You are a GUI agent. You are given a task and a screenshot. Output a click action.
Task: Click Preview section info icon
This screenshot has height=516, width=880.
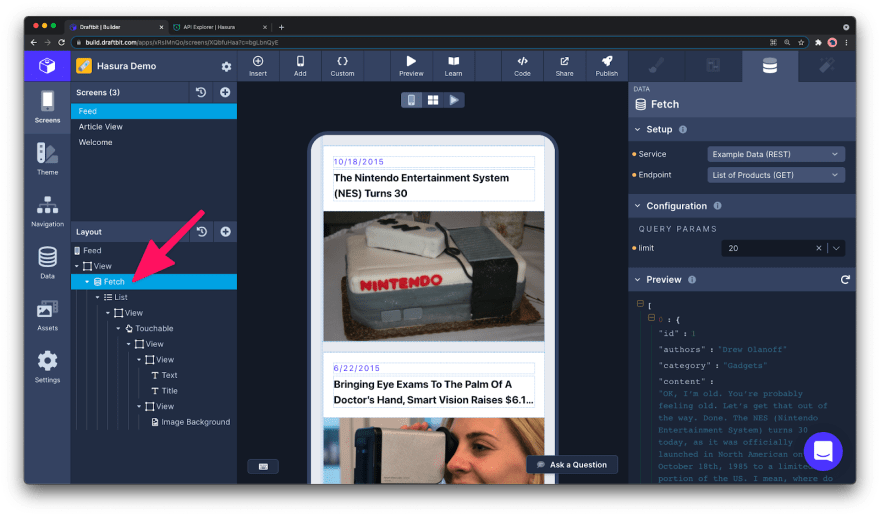tap(692, 280)
